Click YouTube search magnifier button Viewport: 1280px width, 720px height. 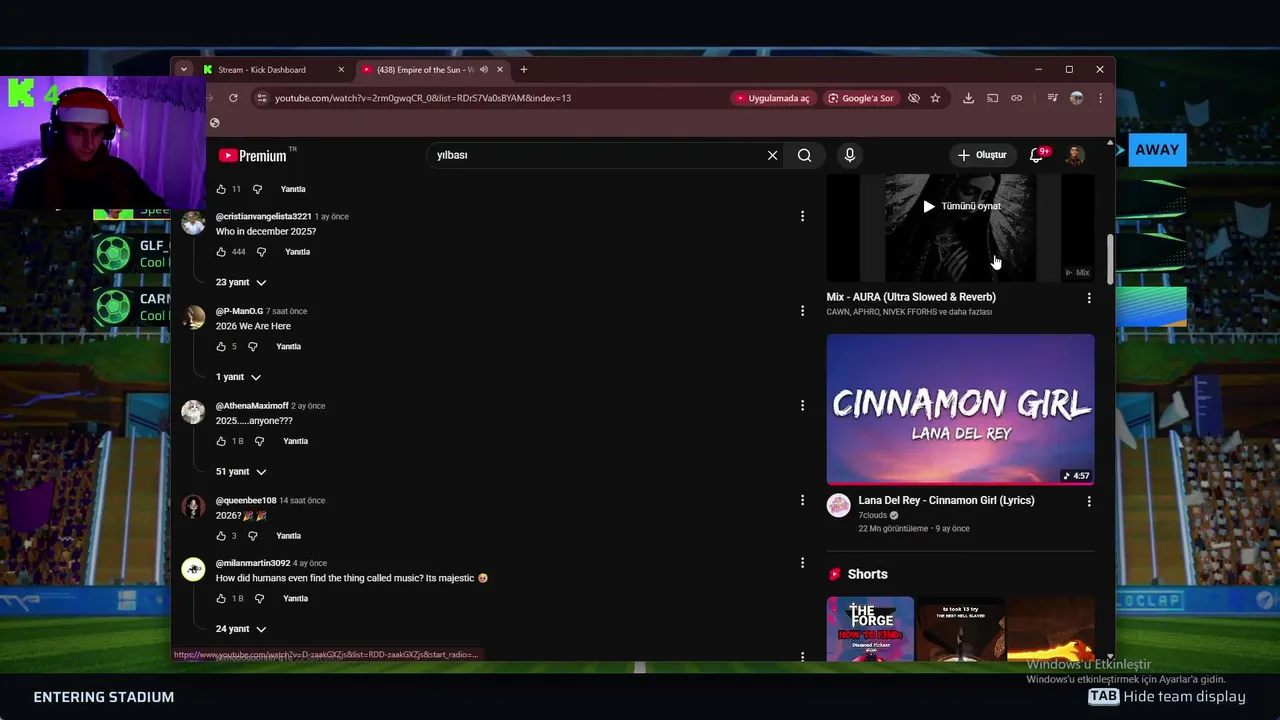coord(804,155)
